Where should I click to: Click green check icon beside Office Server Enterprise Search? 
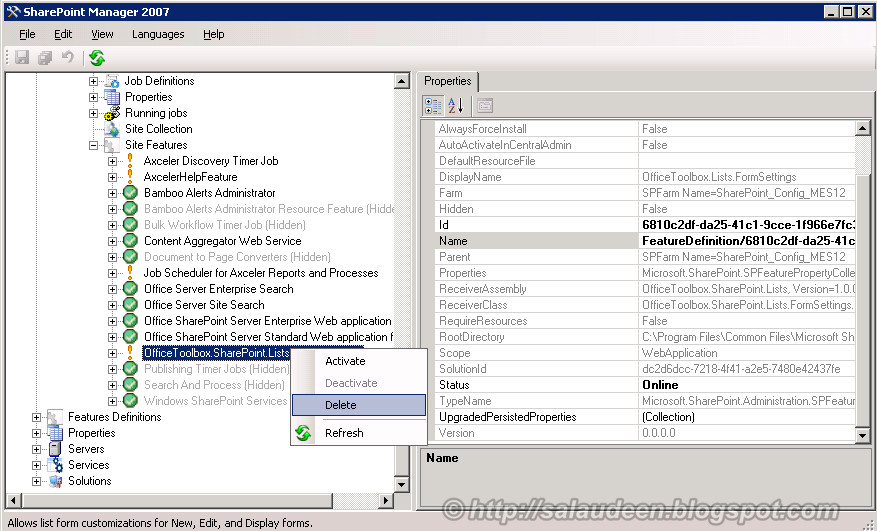click(130, 289)
